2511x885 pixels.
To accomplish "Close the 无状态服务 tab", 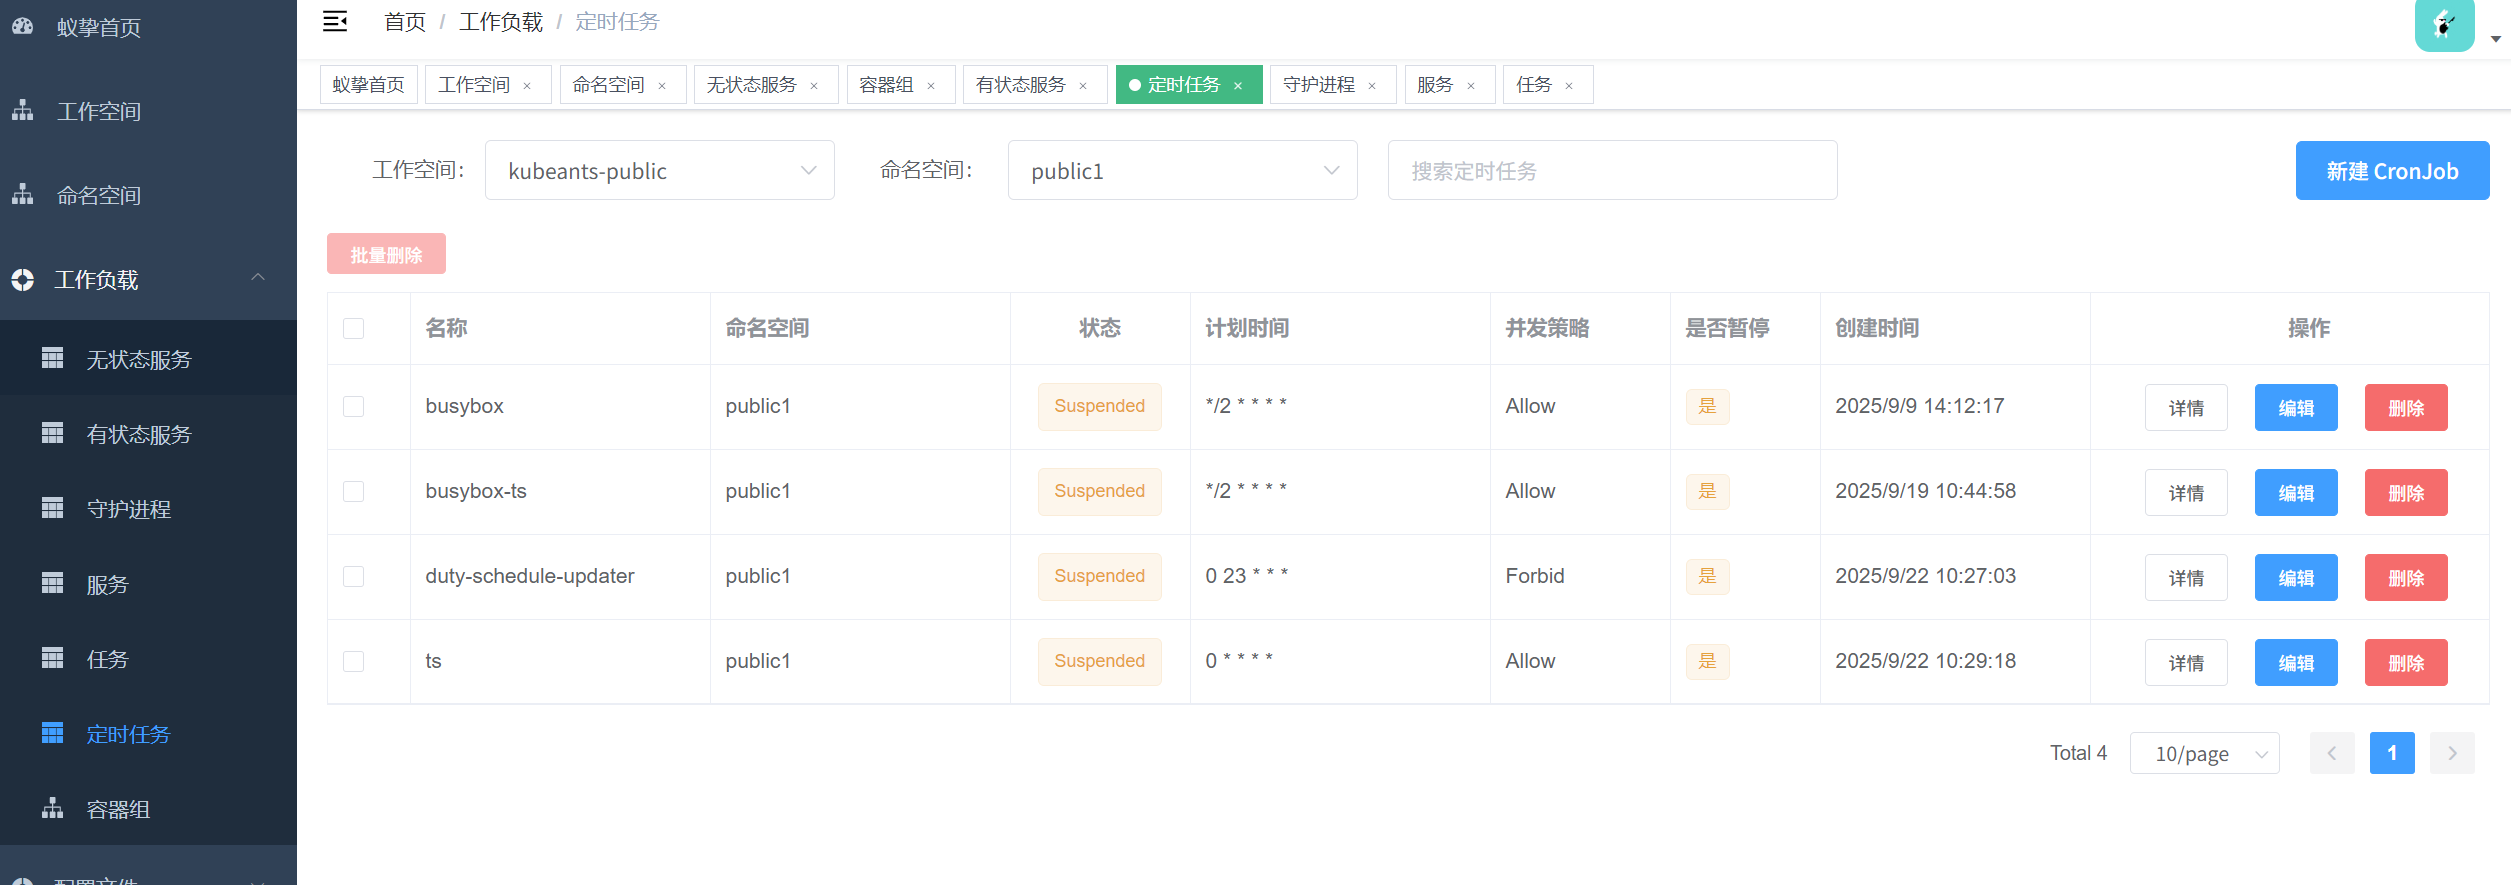I will pos(814,86).
